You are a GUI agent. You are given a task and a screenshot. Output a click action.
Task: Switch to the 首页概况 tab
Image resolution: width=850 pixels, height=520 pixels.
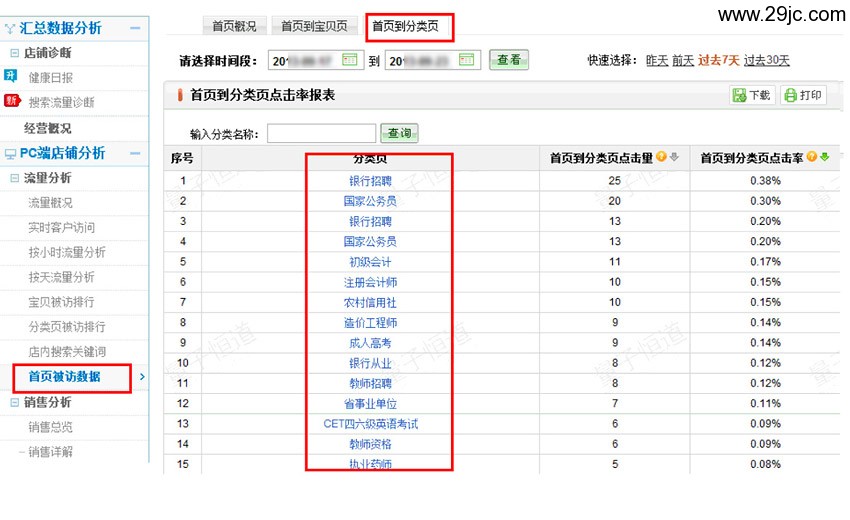pyautogui.click(x=234, y=26)
